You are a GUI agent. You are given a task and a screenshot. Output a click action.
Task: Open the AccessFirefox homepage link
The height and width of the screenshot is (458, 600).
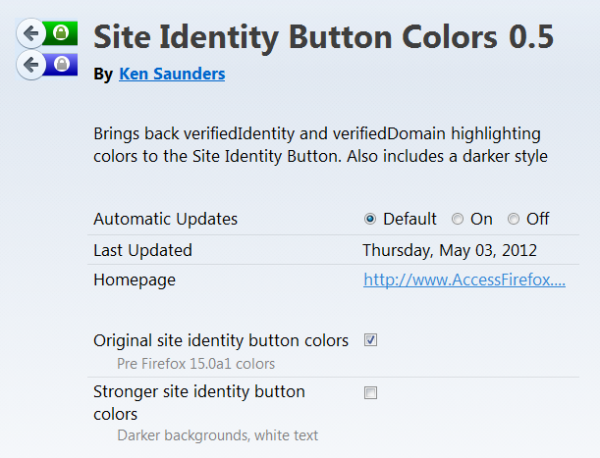(x=465, y=280)
